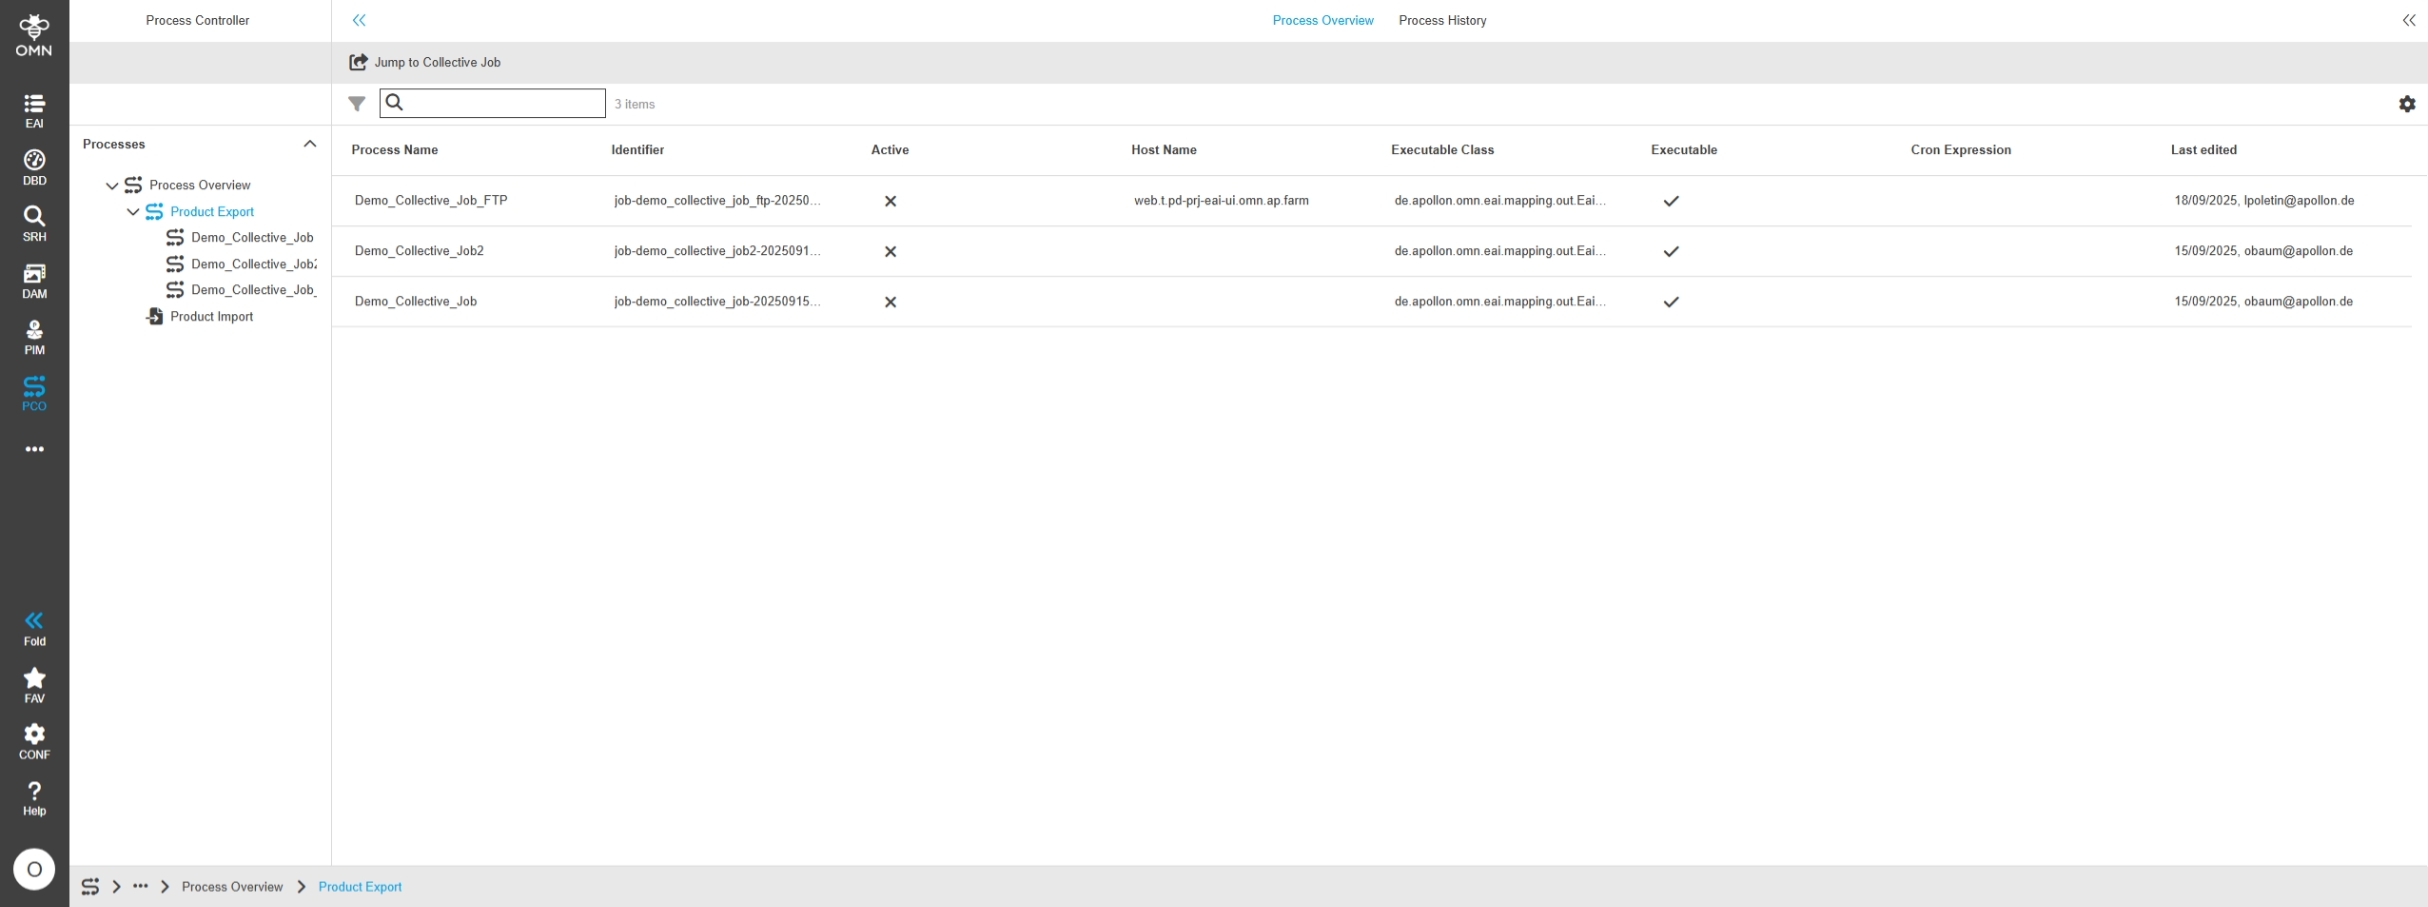Open table settings gear icon

[x=2407, y=104]
